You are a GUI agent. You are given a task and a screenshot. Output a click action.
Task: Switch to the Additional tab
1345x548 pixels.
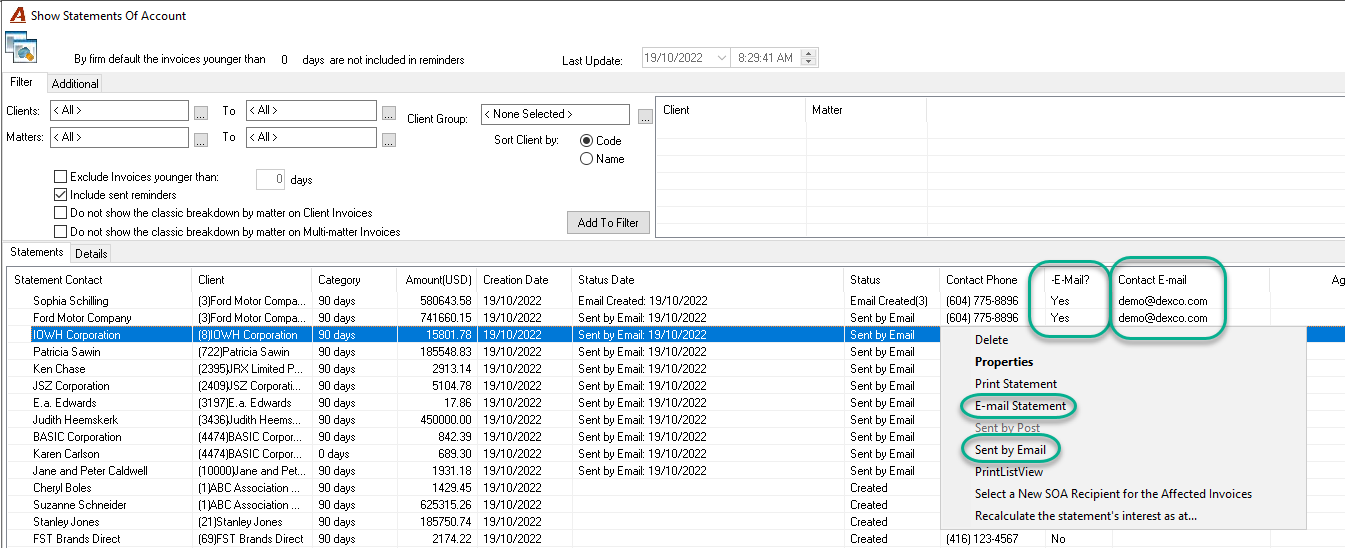click(75, 84)
